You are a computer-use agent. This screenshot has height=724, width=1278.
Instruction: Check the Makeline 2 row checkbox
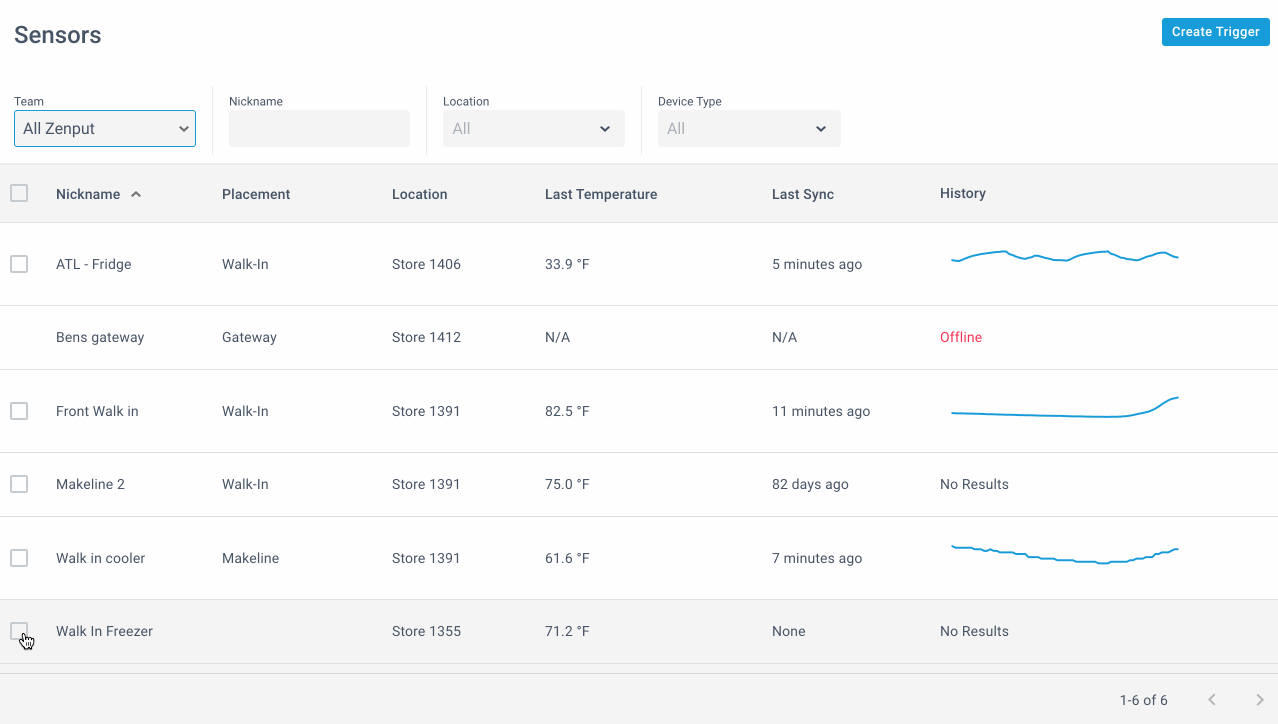19,484
